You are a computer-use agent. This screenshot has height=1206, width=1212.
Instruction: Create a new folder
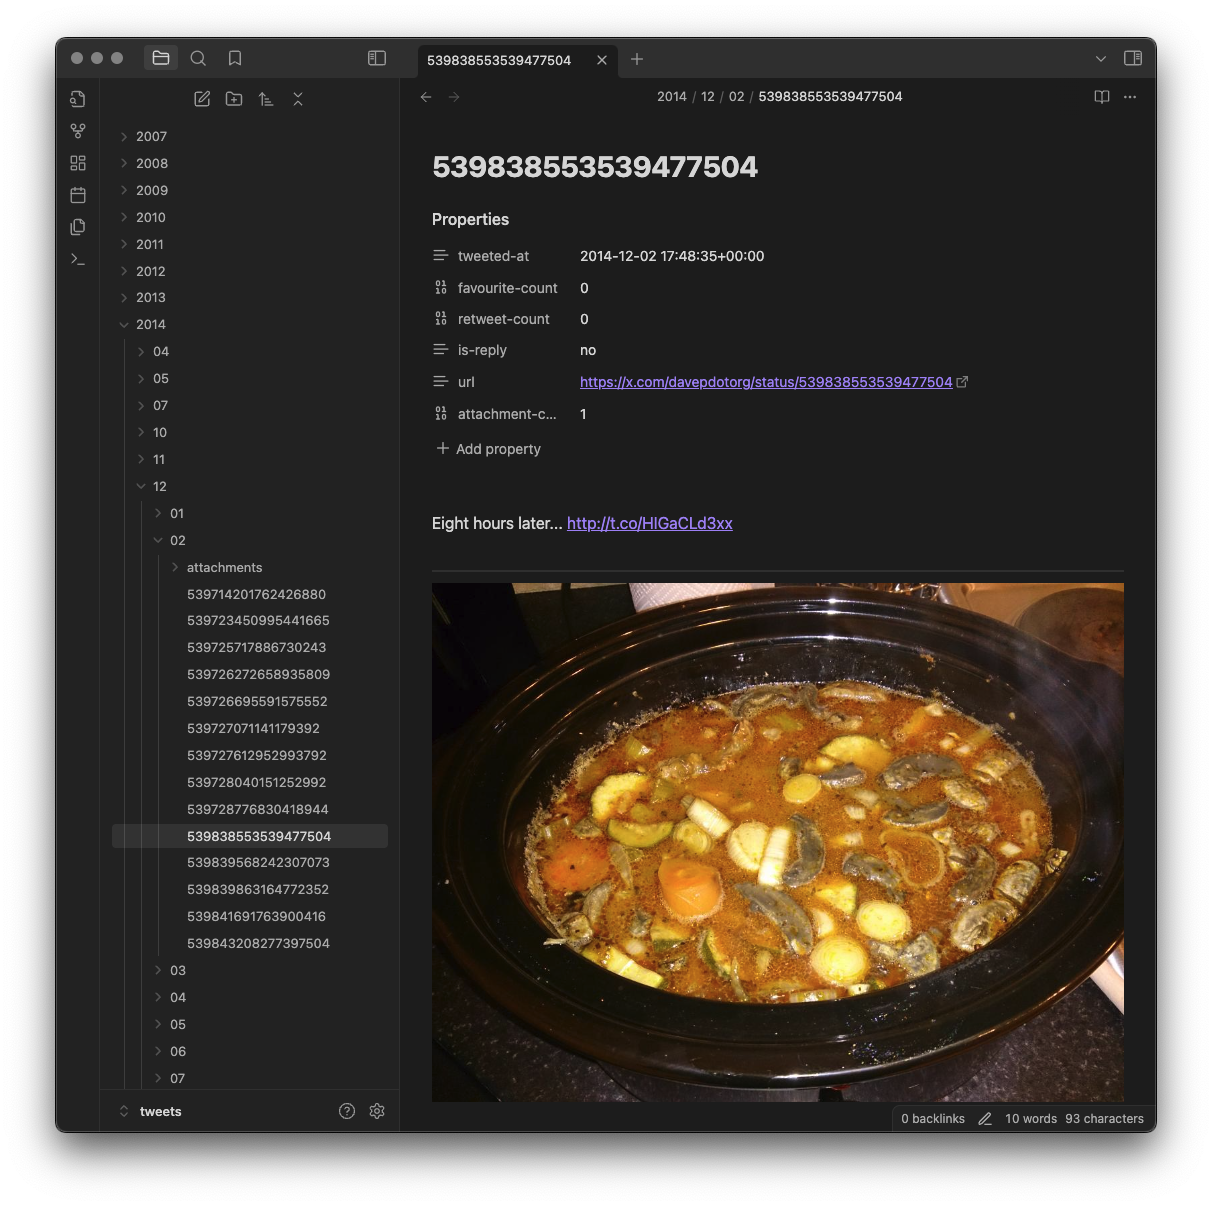[x=234, y=99]
